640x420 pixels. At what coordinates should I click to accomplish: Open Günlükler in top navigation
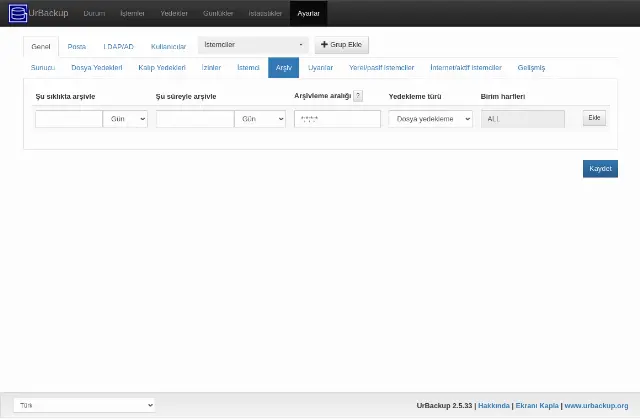pyautogui.click(x=218, y=13)
